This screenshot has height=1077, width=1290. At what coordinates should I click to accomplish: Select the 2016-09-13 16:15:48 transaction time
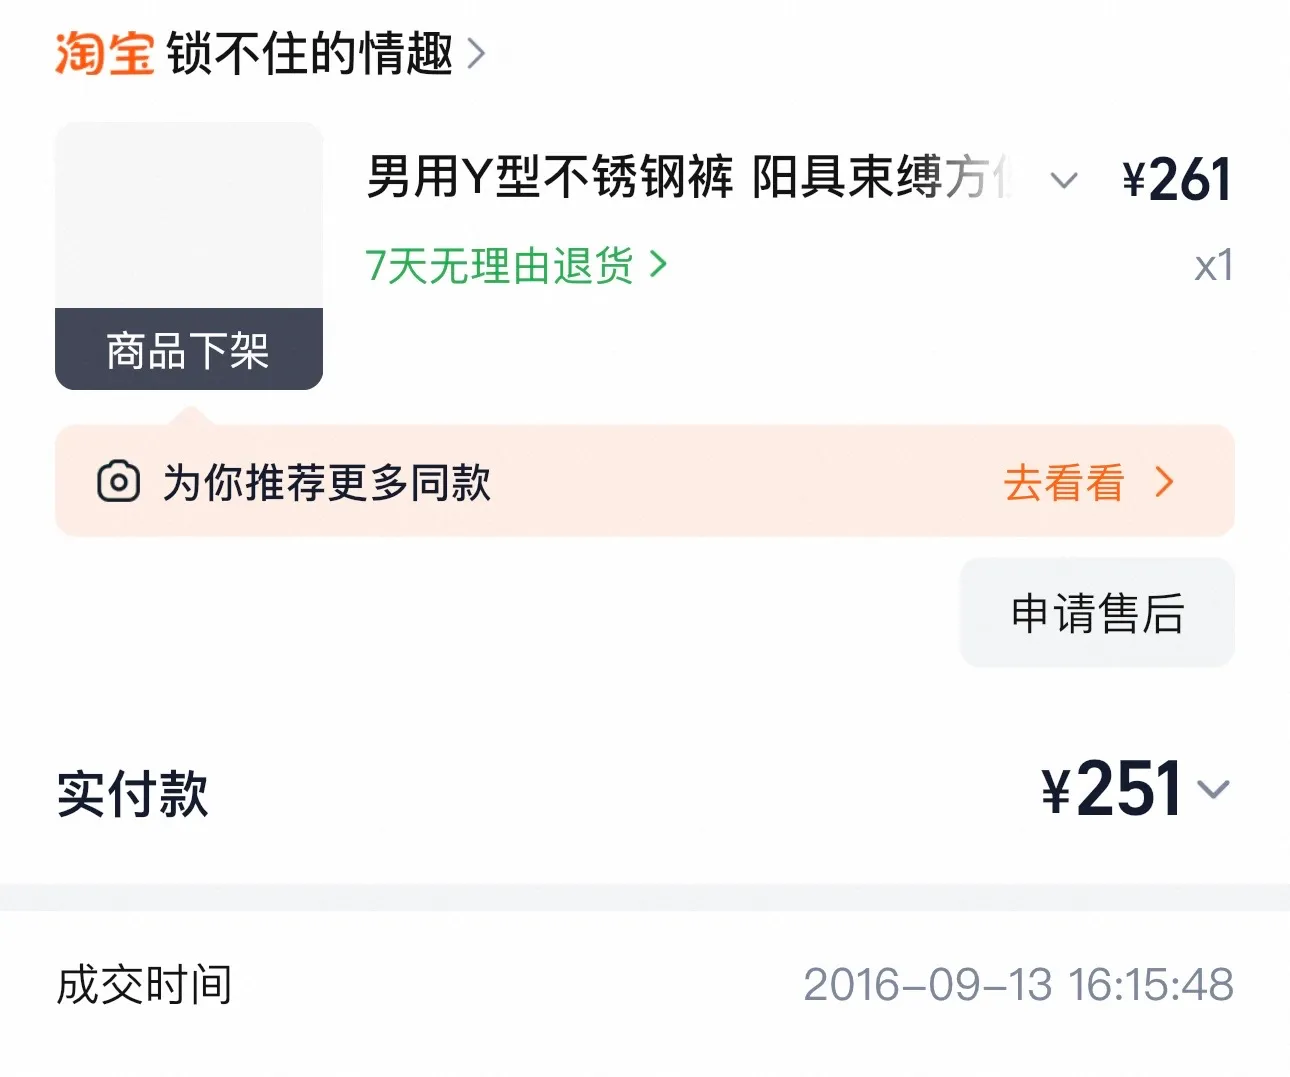tap(1018, 985)
